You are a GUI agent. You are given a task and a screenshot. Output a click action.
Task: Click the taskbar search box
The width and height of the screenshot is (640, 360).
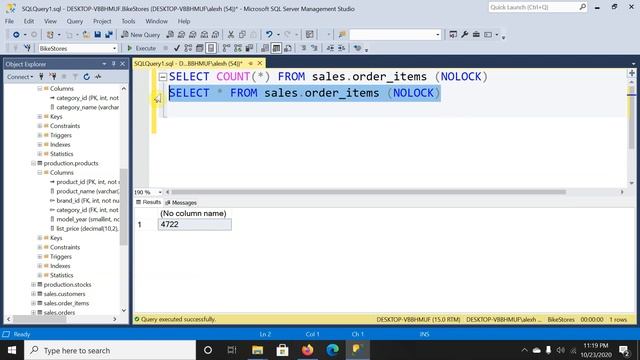tap(110, 350)
